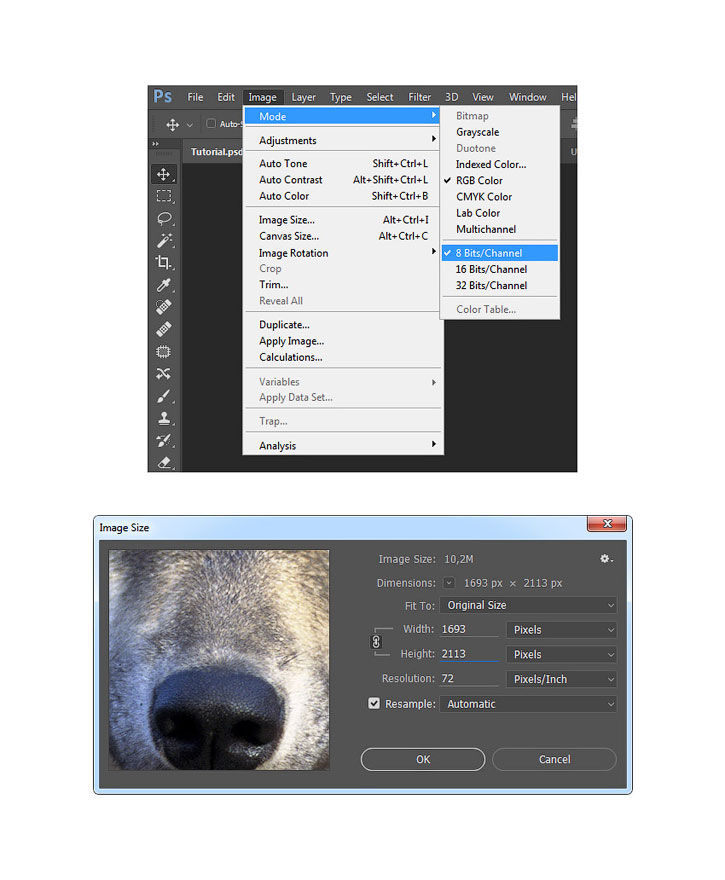Viewport: 725px width, 880px height.
Task: Click Move tool icon in options bar
Action: 172,125
